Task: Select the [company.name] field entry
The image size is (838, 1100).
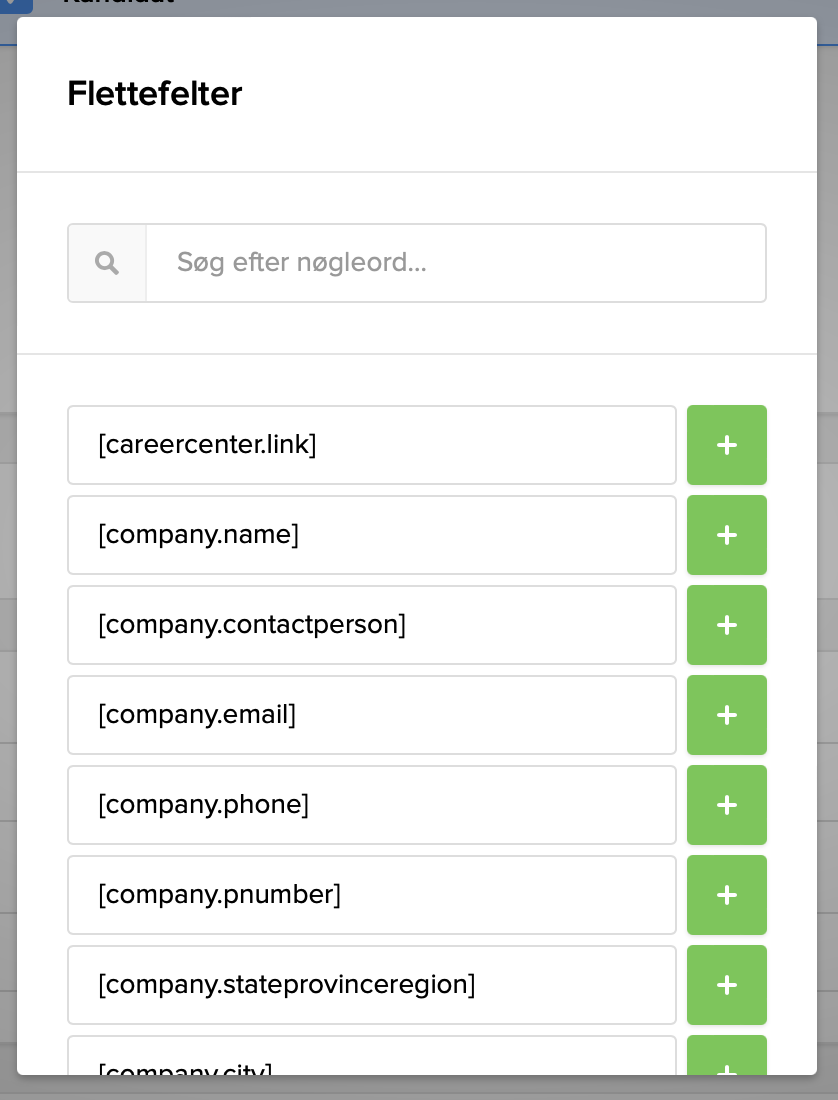Action: click(371, 535)
